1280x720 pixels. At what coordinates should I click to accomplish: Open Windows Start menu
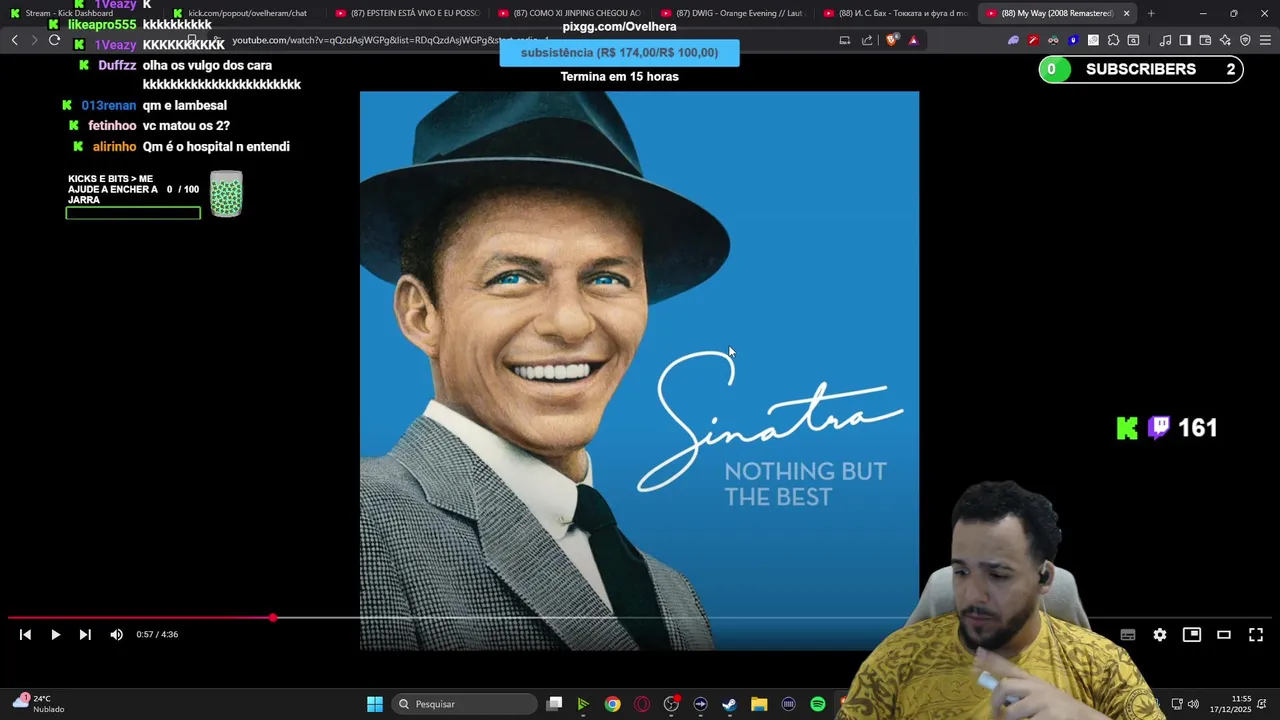pyautogui.click(x=374, y=704)
